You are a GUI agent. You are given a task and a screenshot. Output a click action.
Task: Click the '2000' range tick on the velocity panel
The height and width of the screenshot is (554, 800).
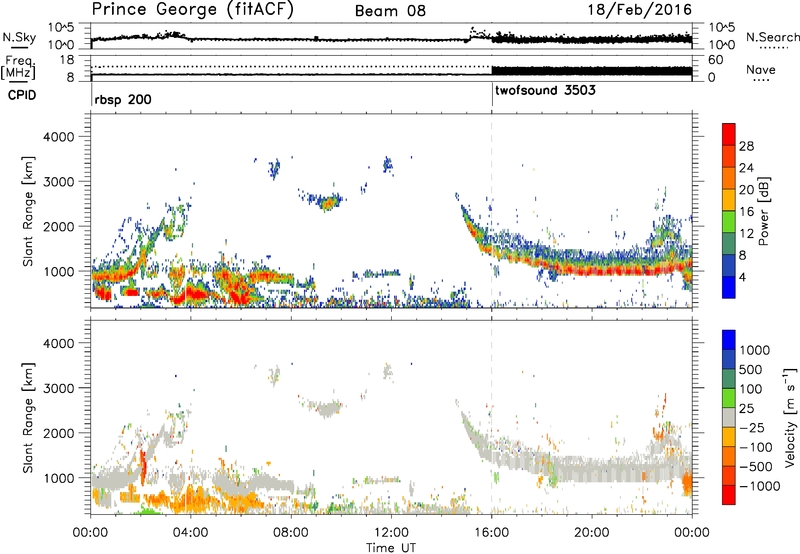tap(58, 433)
